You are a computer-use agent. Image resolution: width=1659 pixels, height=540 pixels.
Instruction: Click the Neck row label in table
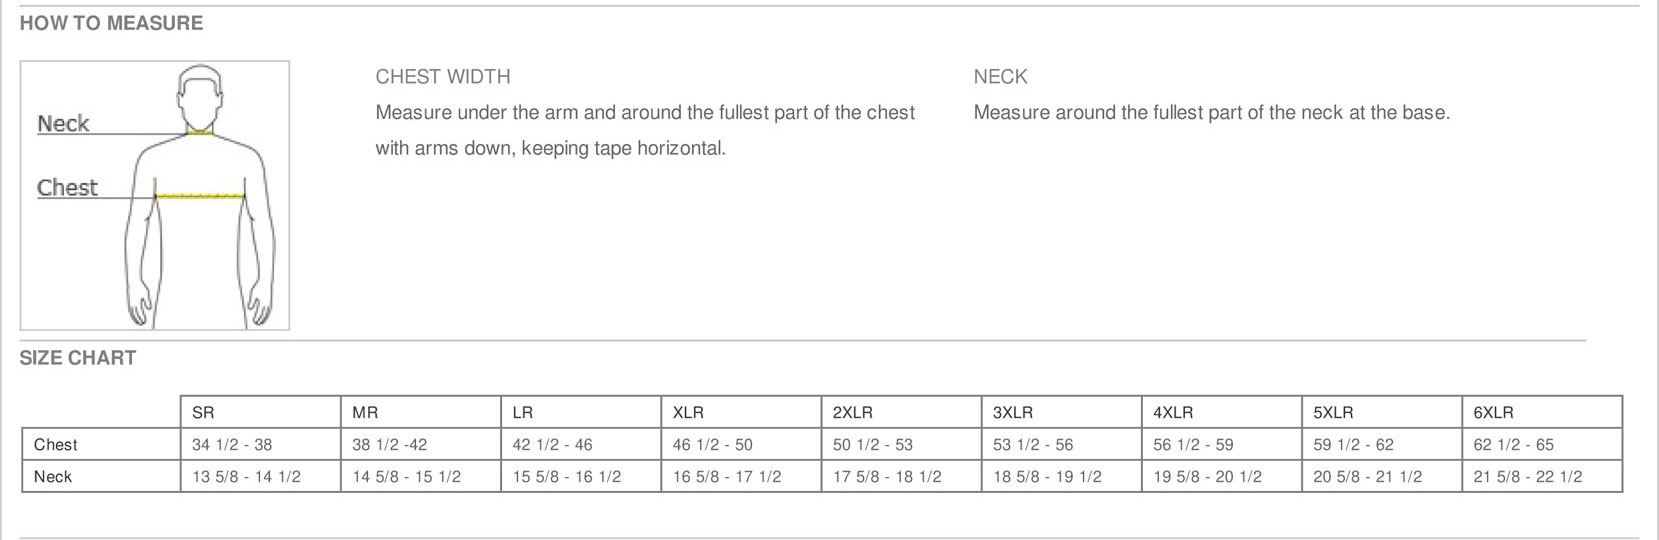pos(53,477)
